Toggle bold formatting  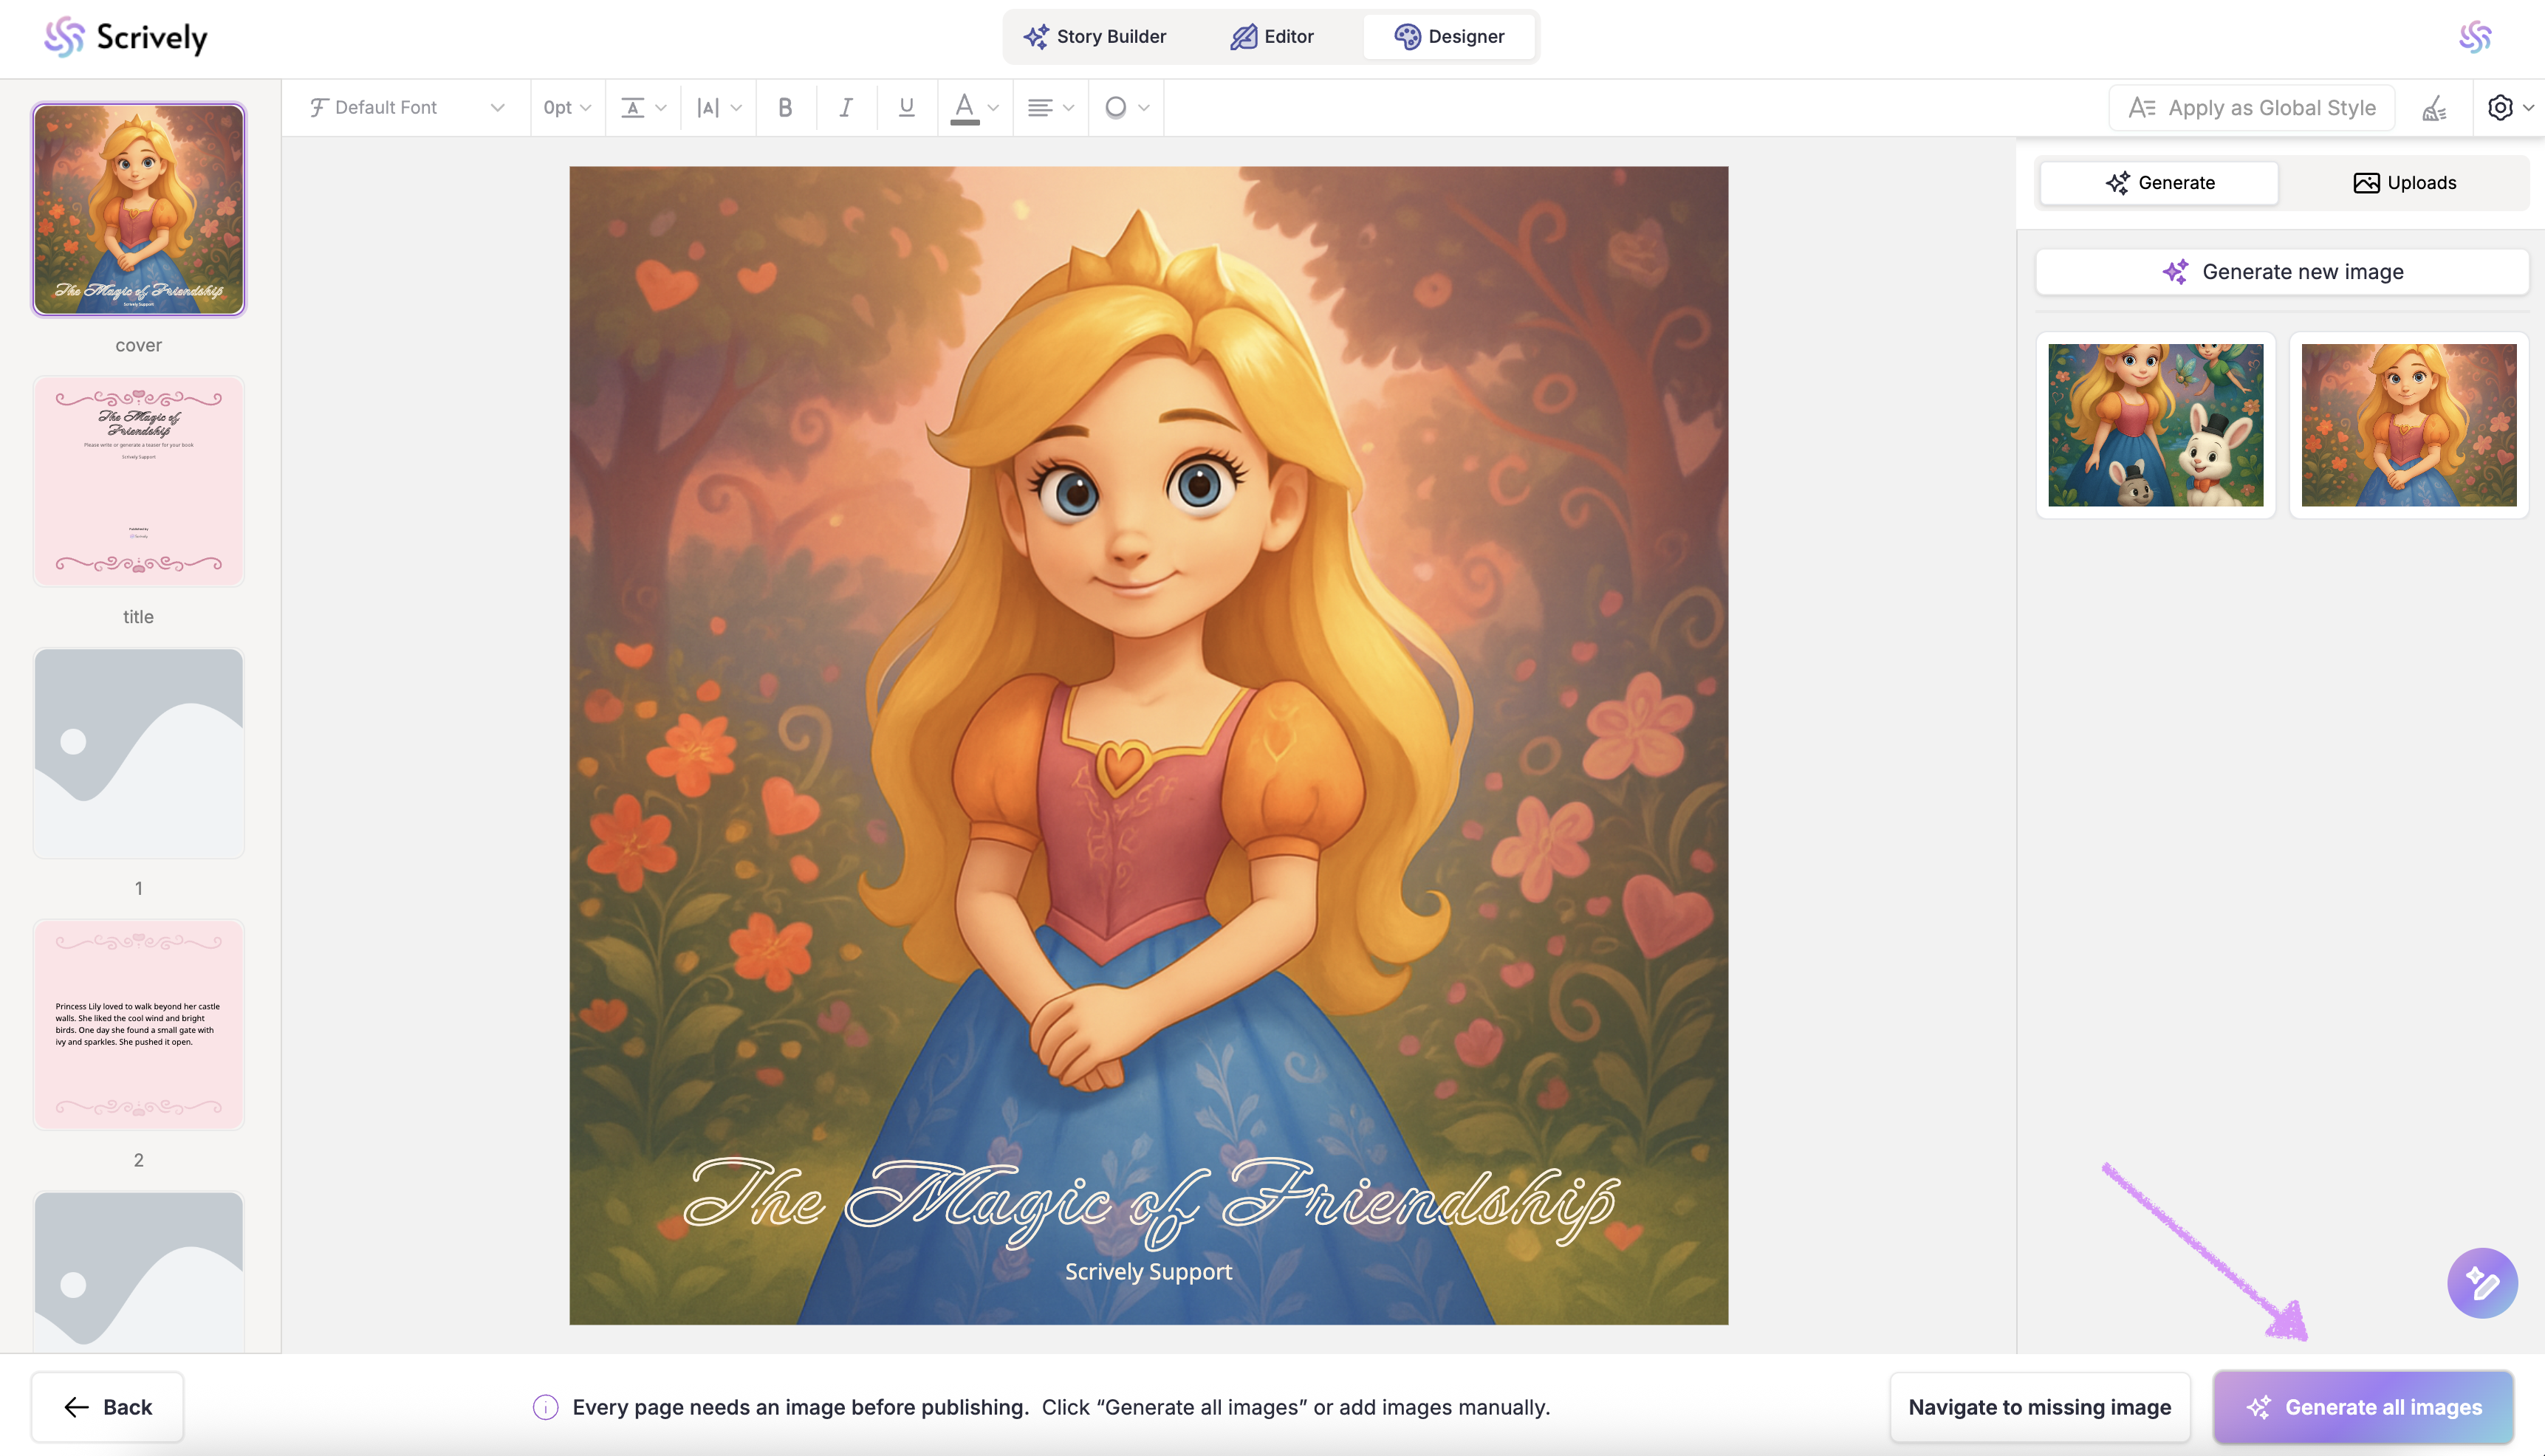785,107
